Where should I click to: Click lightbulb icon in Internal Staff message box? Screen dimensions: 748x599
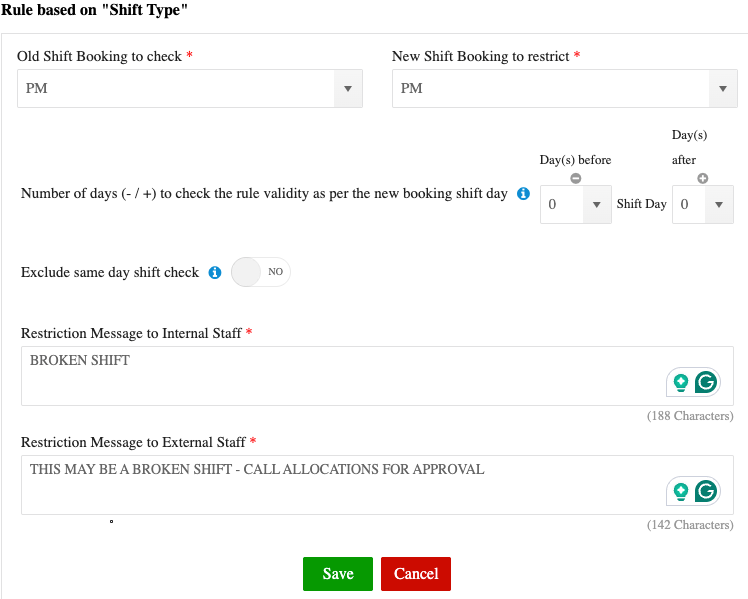coord(681,382)
